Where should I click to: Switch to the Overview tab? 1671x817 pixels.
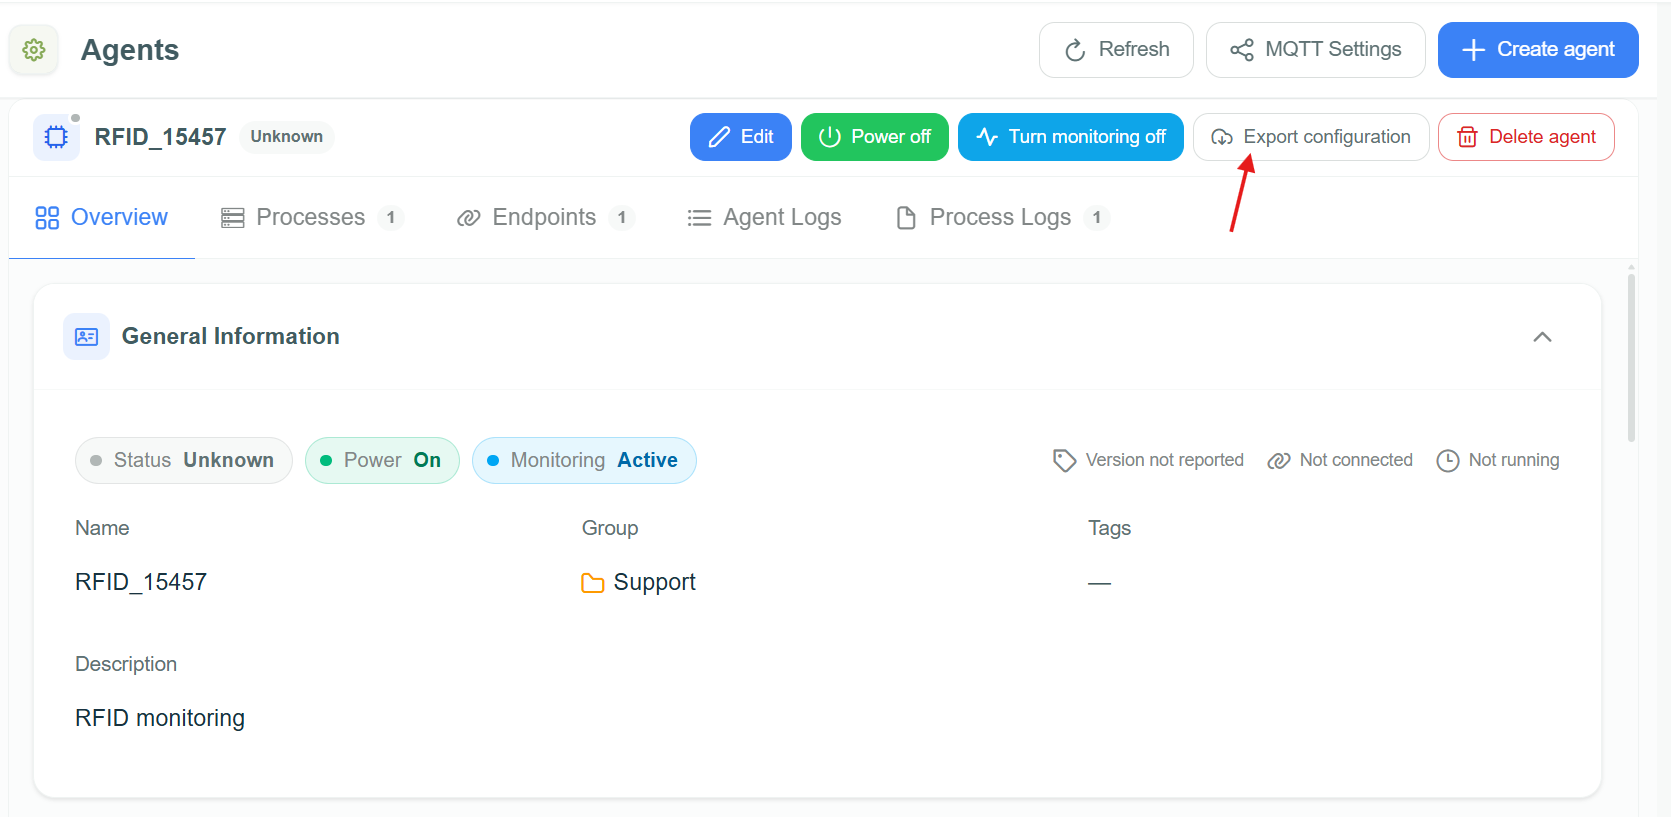(102, 218)
